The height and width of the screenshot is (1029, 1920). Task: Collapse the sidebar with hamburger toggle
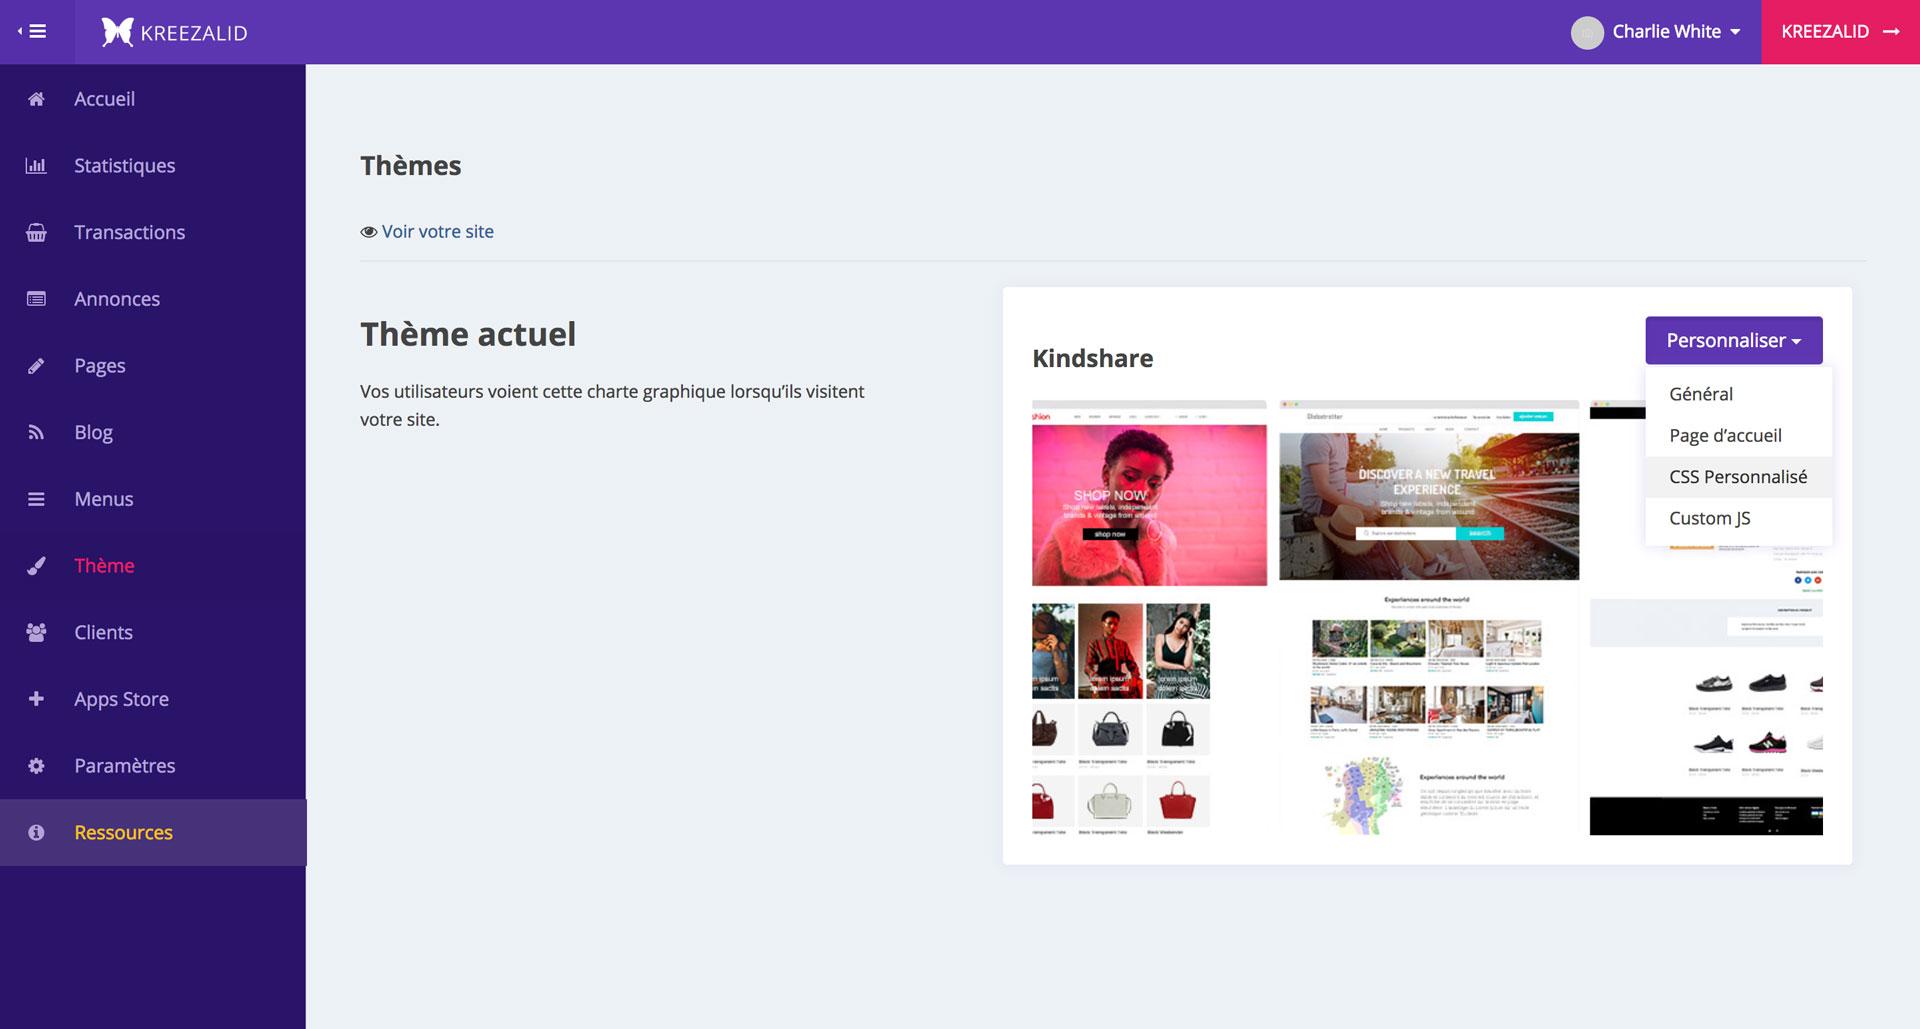tap(34, 31)
